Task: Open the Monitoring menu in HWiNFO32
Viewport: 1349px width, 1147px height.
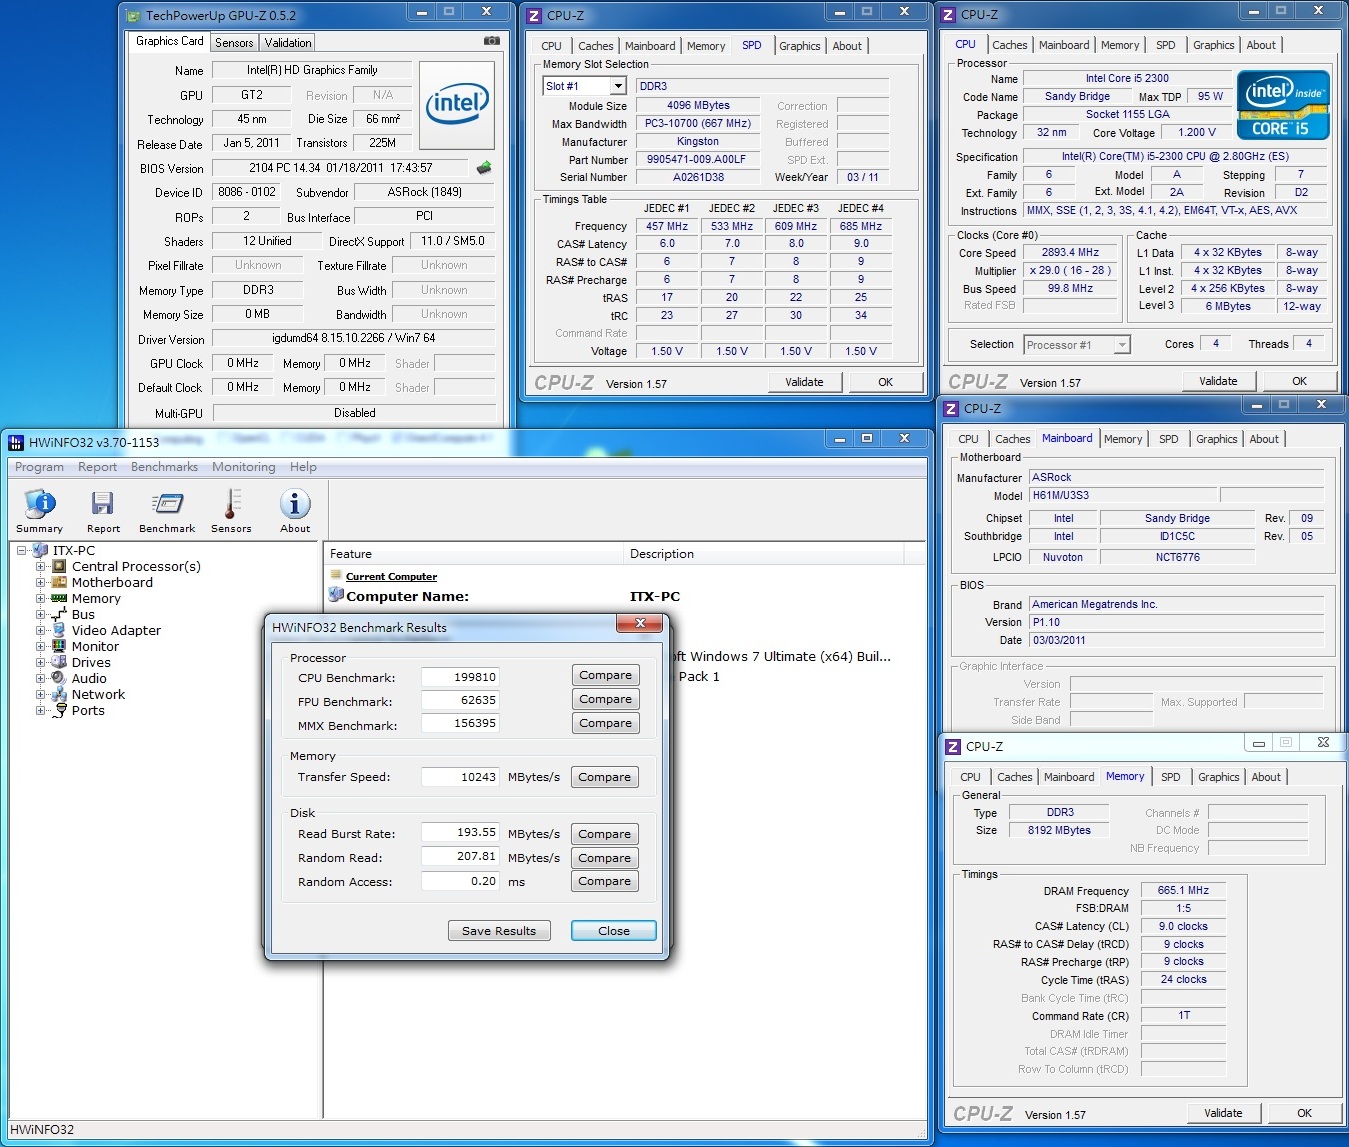Action: pyautogui.click(x=243, y=467)
